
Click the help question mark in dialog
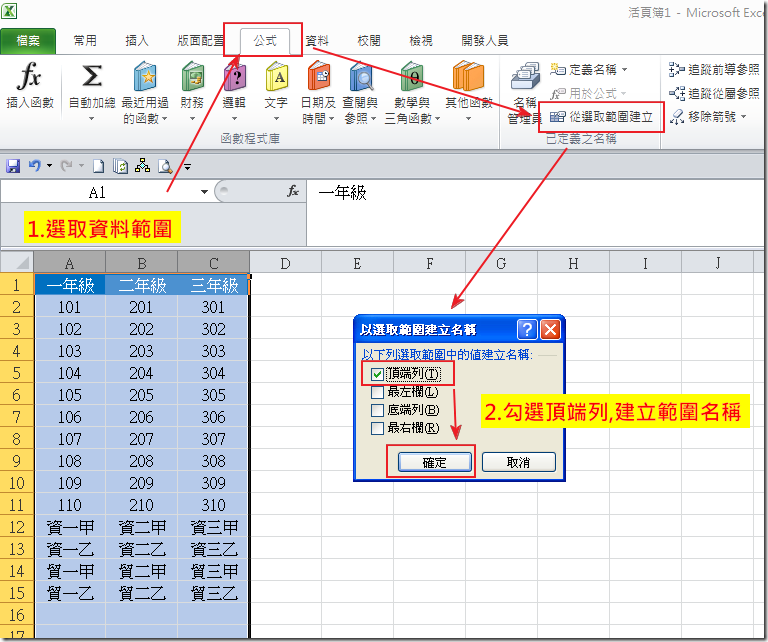coord(527,330)
